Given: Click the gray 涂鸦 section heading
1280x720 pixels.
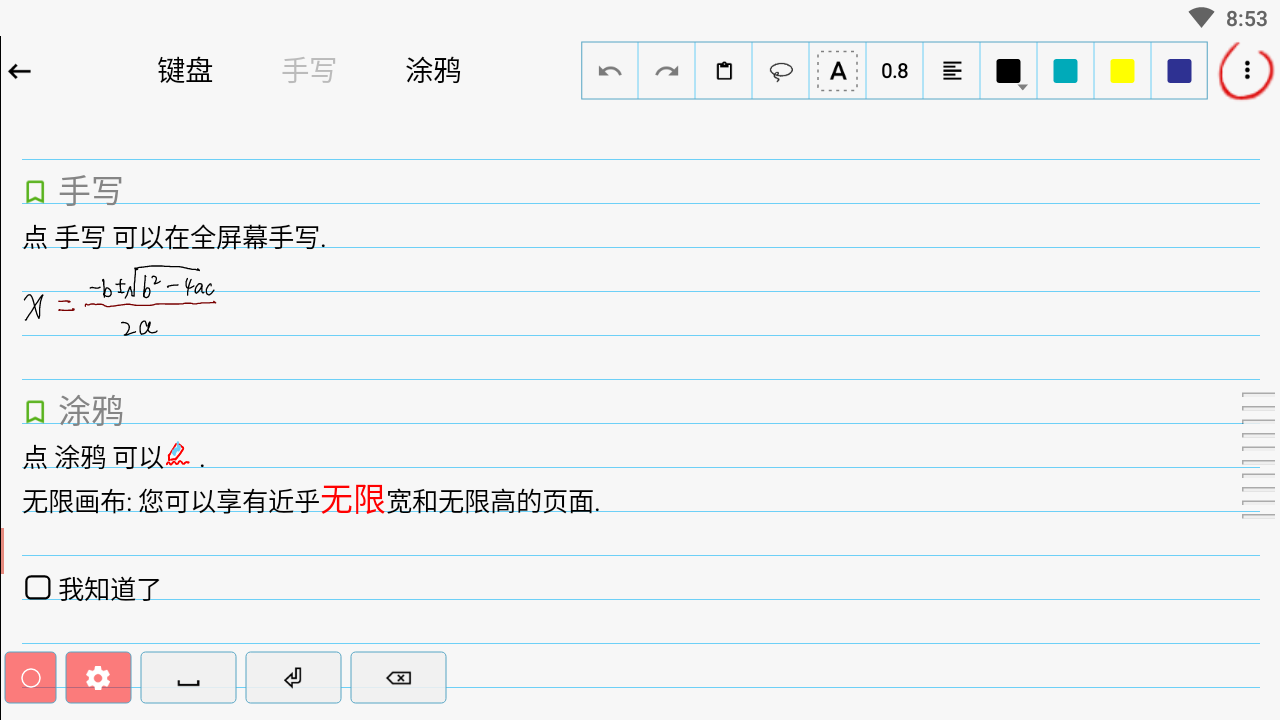Looking at the screenshot, I should tap(90, 410).
